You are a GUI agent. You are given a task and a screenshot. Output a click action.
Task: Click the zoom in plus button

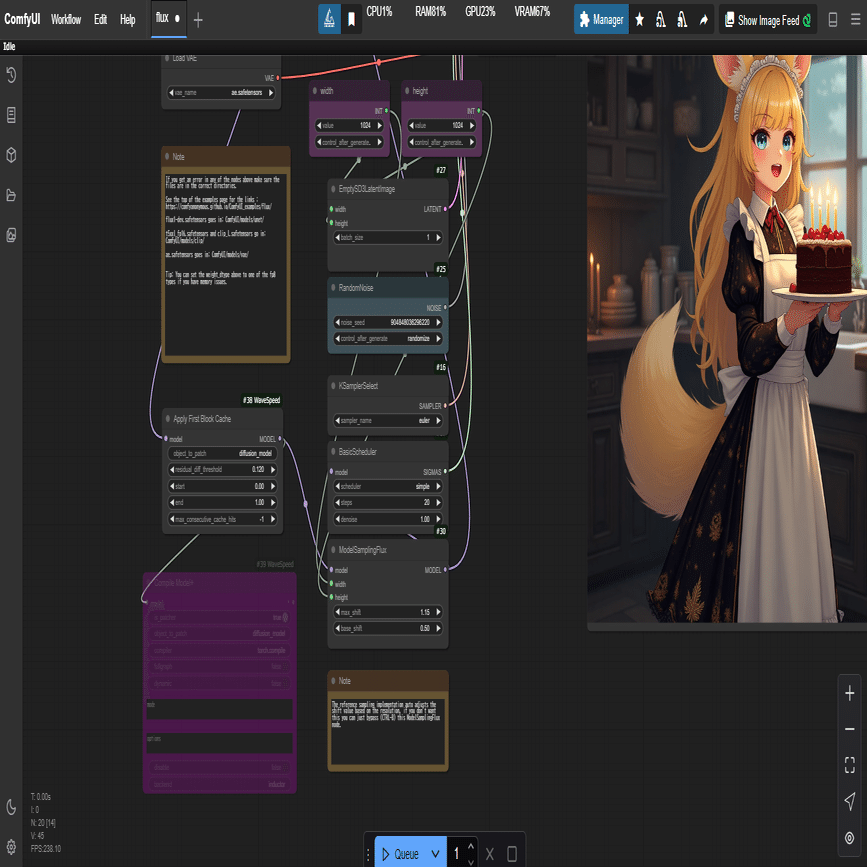pyautogui.click(x=849, y=693)
